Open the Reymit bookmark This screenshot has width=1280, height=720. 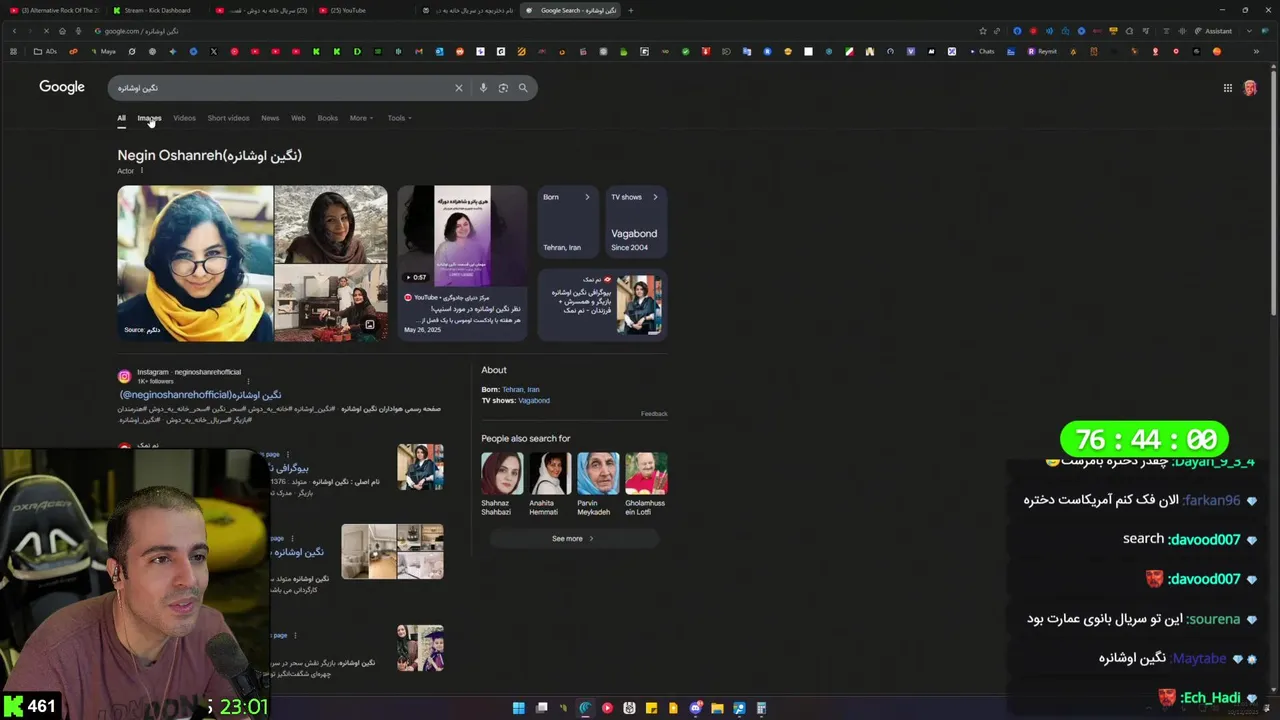[1042, 51]
